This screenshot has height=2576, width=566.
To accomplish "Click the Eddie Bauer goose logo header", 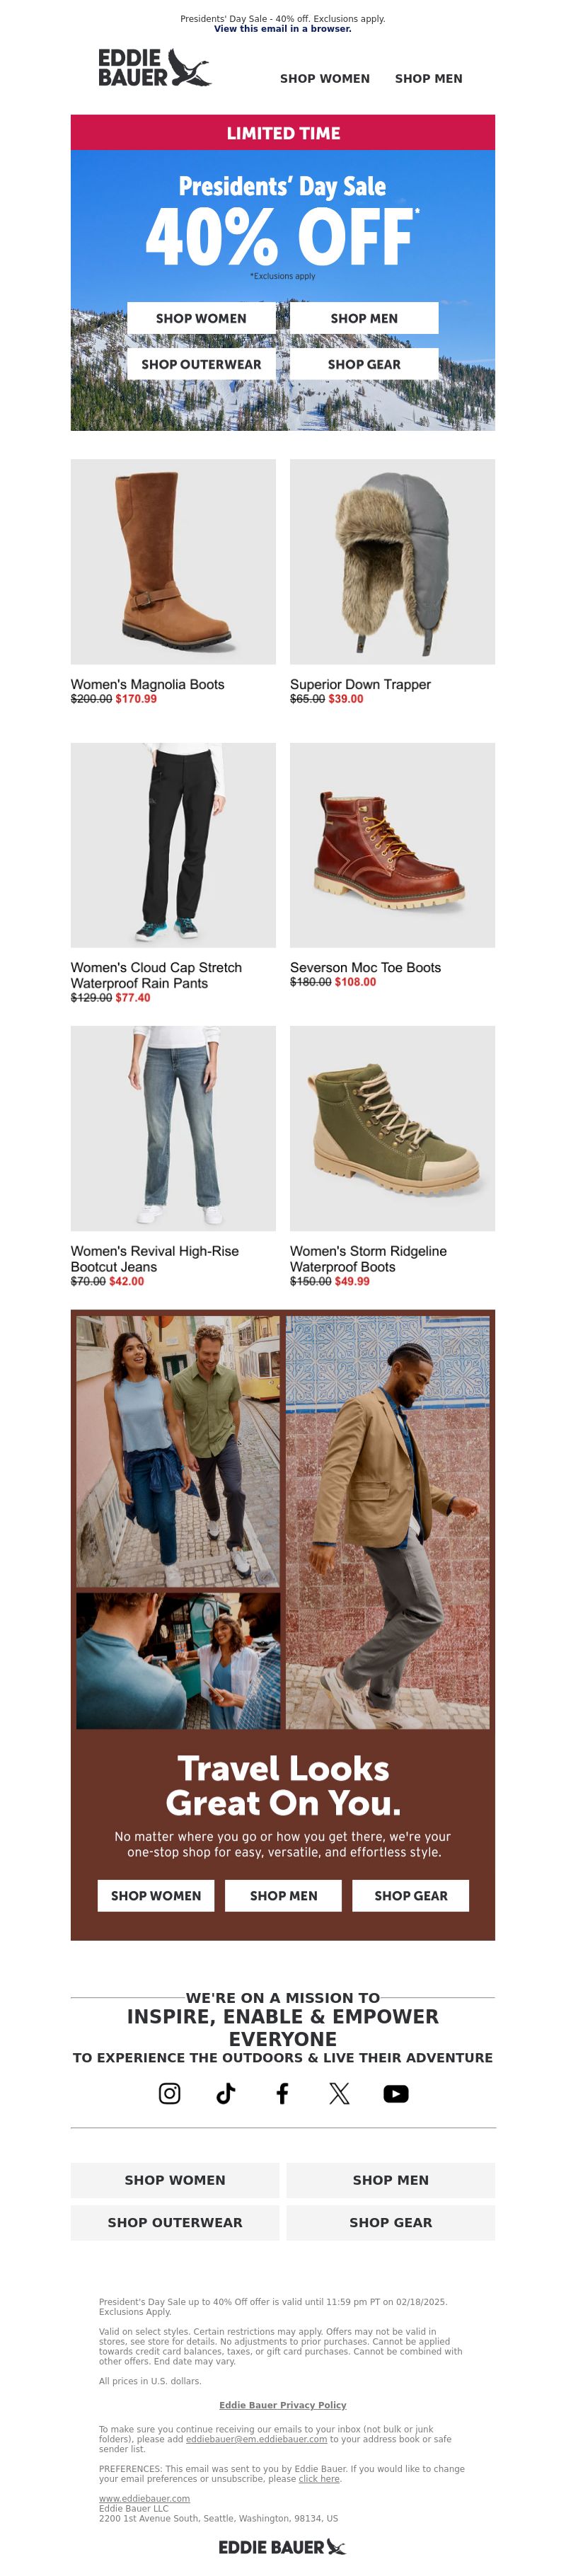I will pyautogui.click(x=154, y=67).
